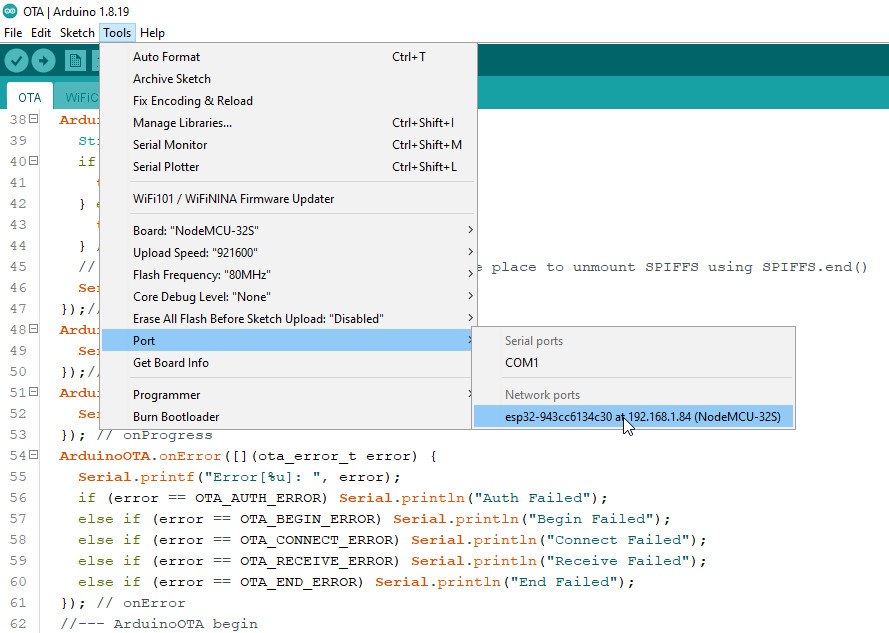Expand the Programmer submenu
The image size is (889, 633).
coord(288,395)
